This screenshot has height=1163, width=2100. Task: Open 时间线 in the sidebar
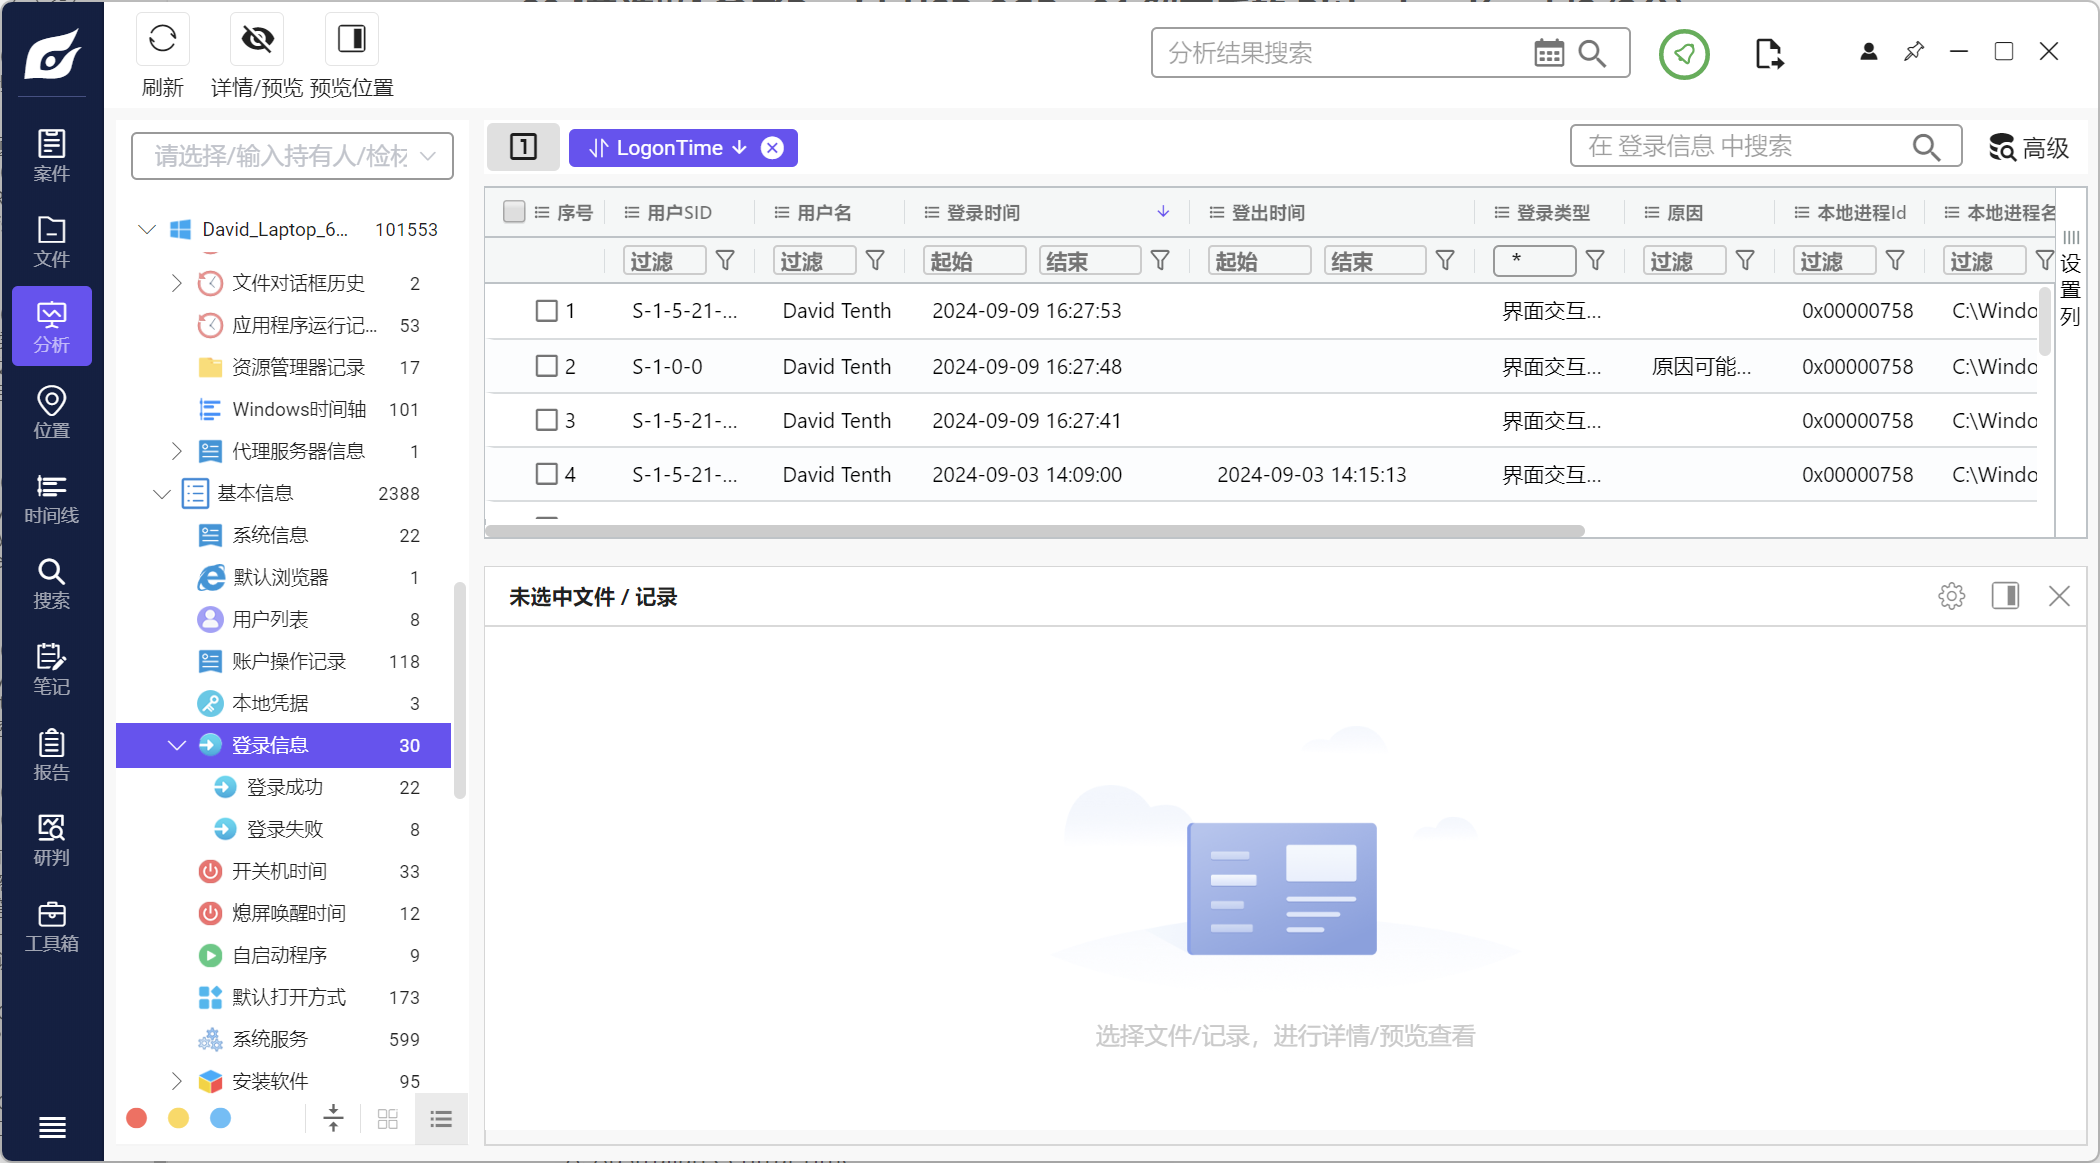coord(52,497)
